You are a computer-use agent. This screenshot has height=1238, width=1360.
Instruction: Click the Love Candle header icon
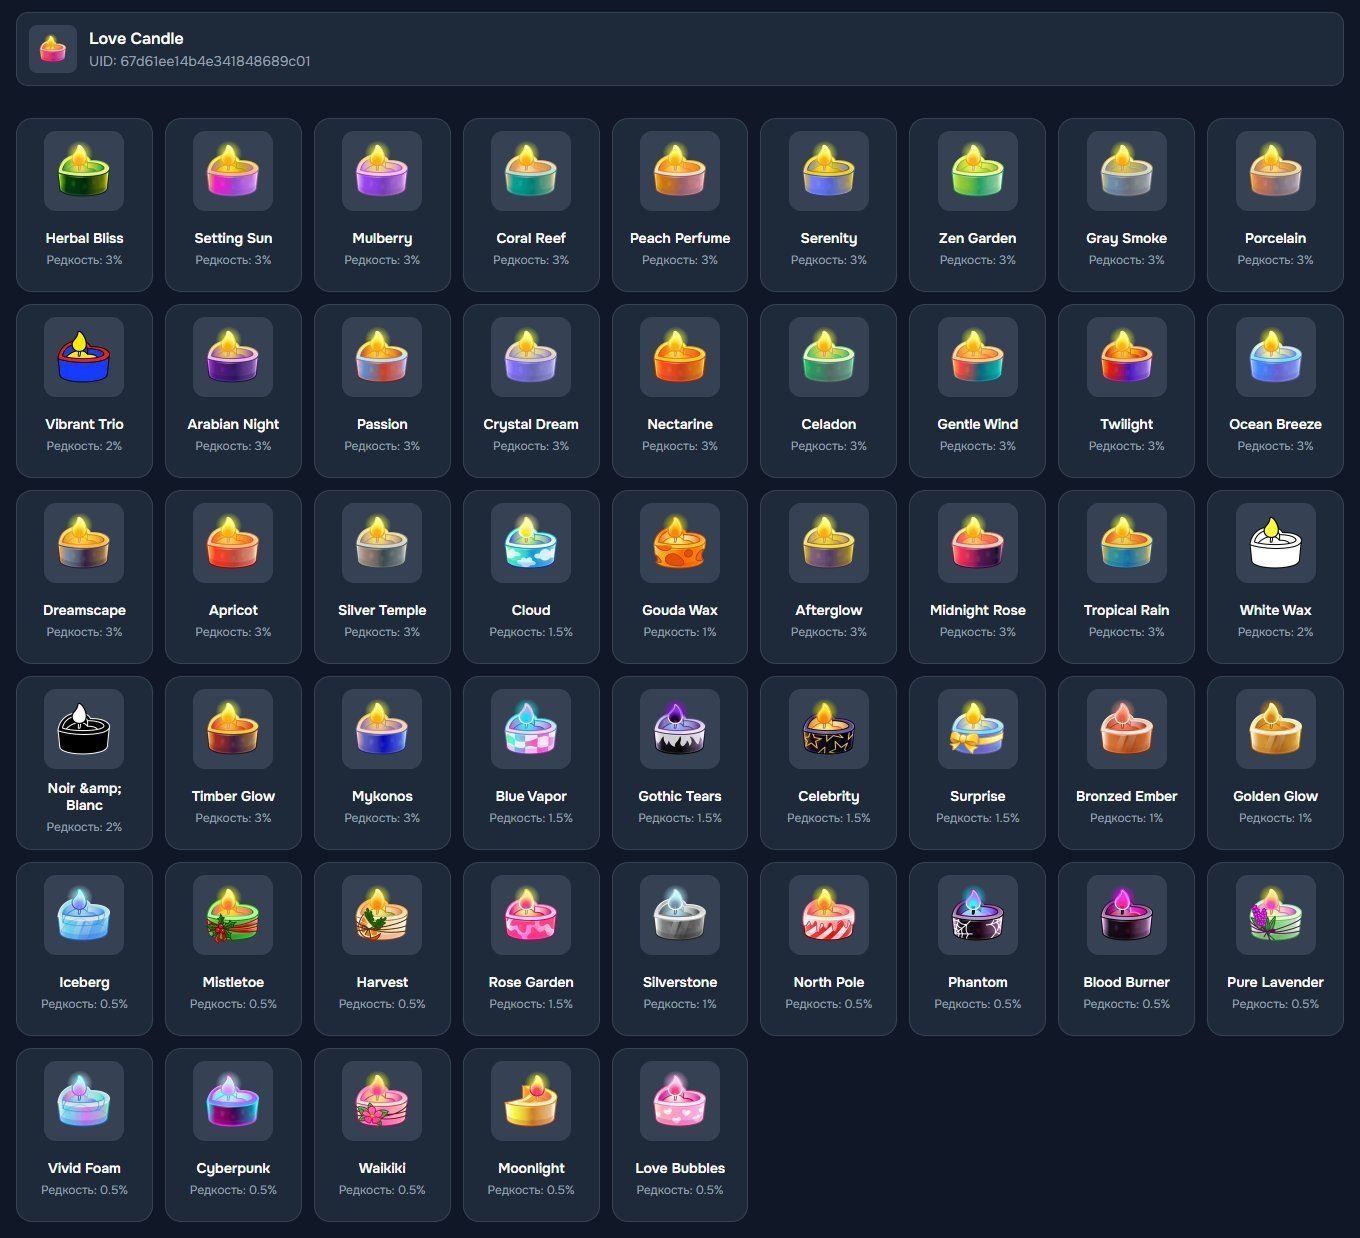[x=52, y=49]
